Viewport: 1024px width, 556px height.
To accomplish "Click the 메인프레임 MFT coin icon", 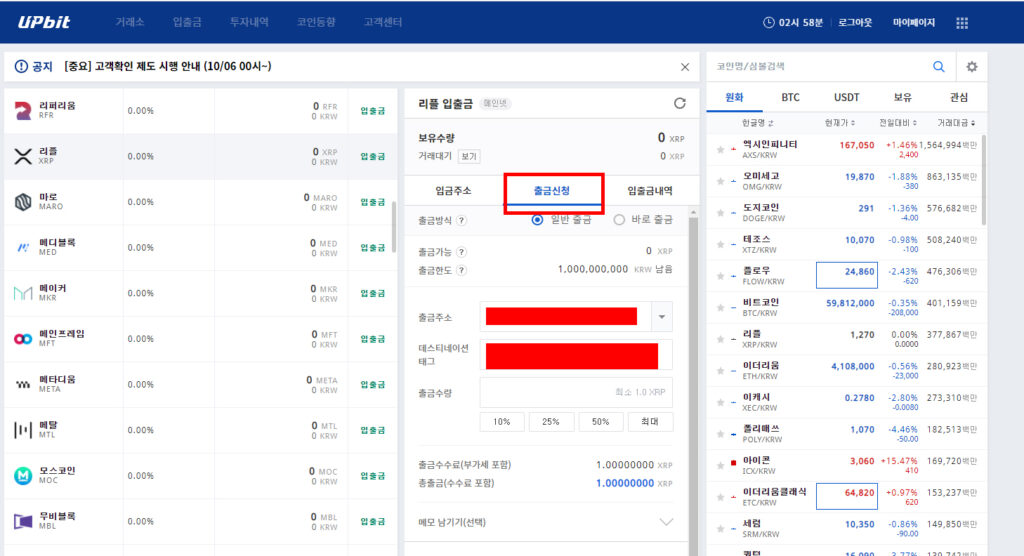I will tap(23, 339).
